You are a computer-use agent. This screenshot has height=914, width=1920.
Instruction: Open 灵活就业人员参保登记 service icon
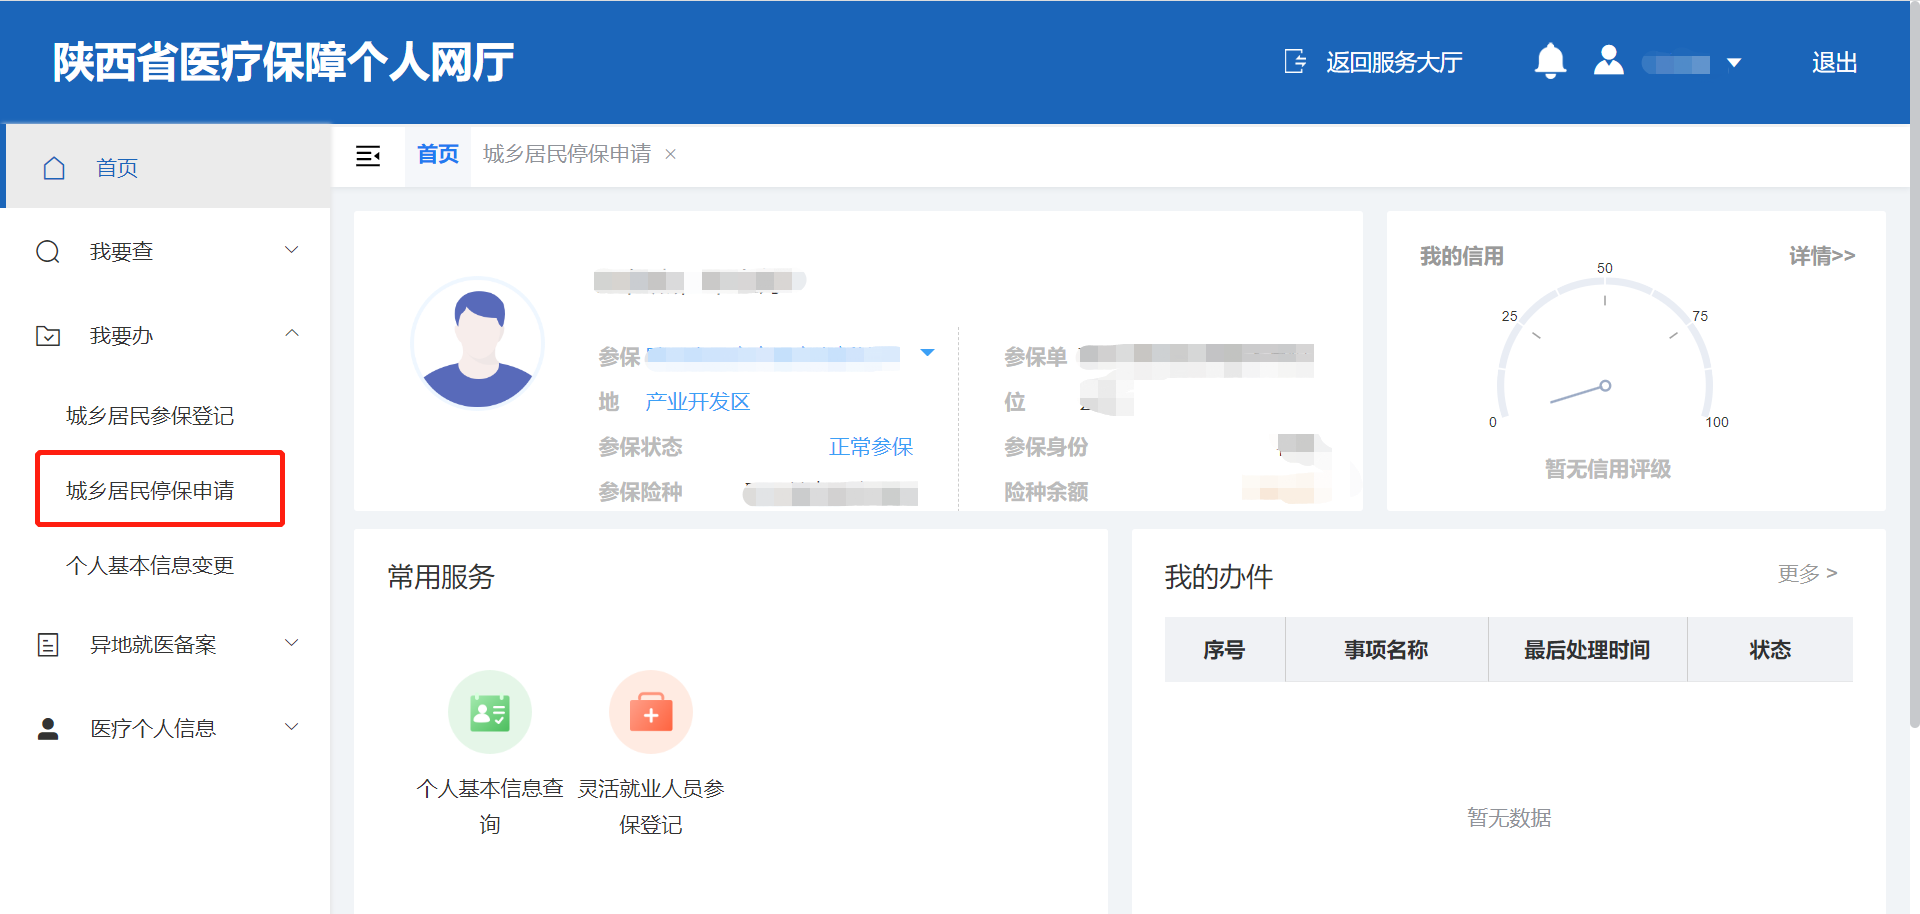tap(651, 712)
